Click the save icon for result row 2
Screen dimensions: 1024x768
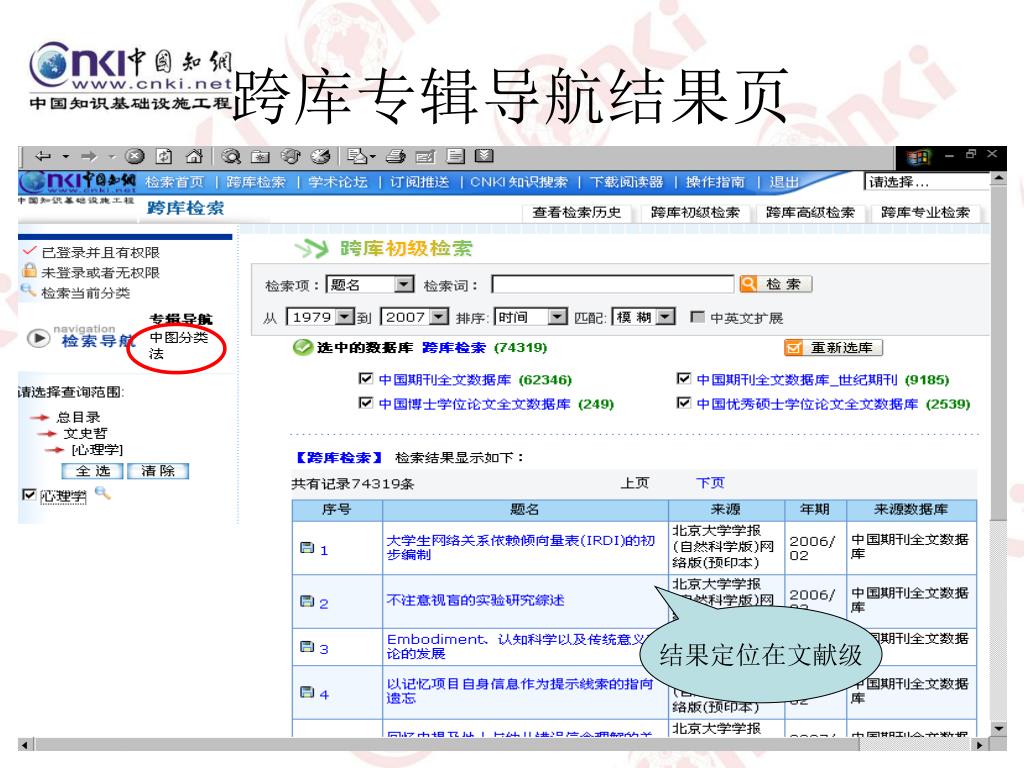(x=307, y=601)
